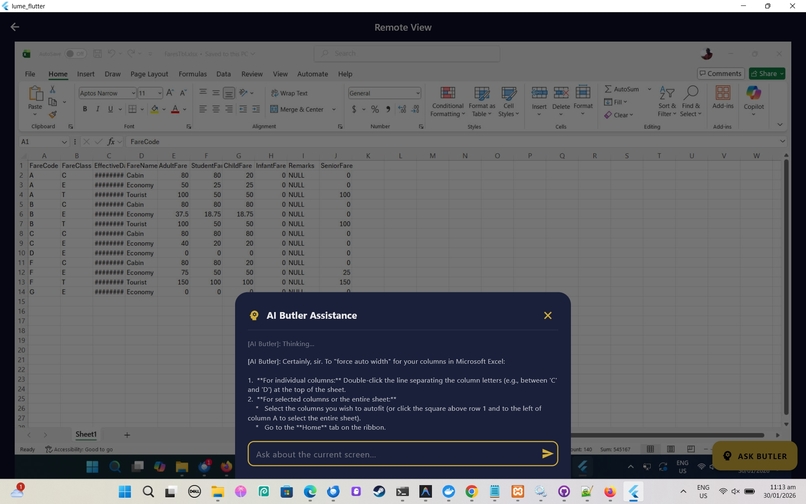The height and width of the screenshot is (504, 806).
Task: Switch to the Review tab
Action: coord(252,74)
